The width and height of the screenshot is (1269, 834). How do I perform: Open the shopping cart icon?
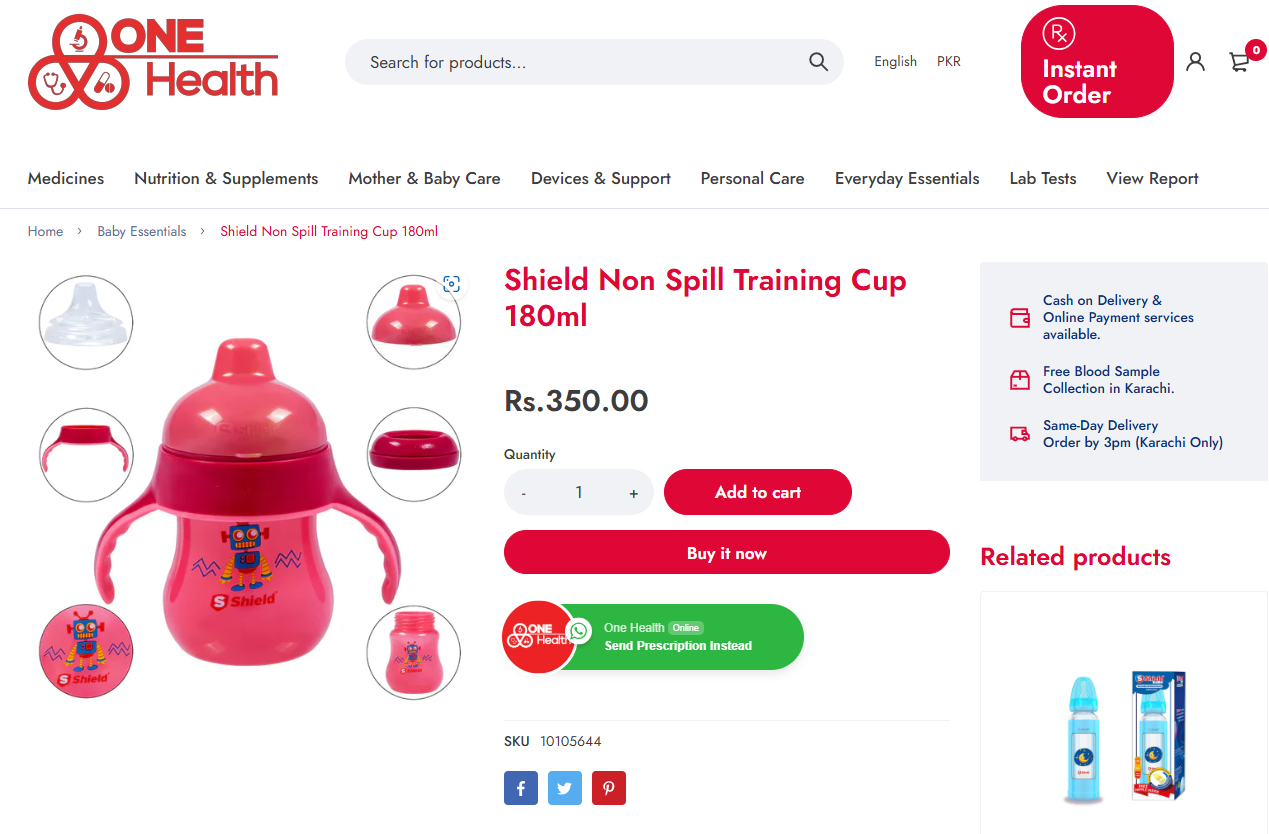point(1240,62)
